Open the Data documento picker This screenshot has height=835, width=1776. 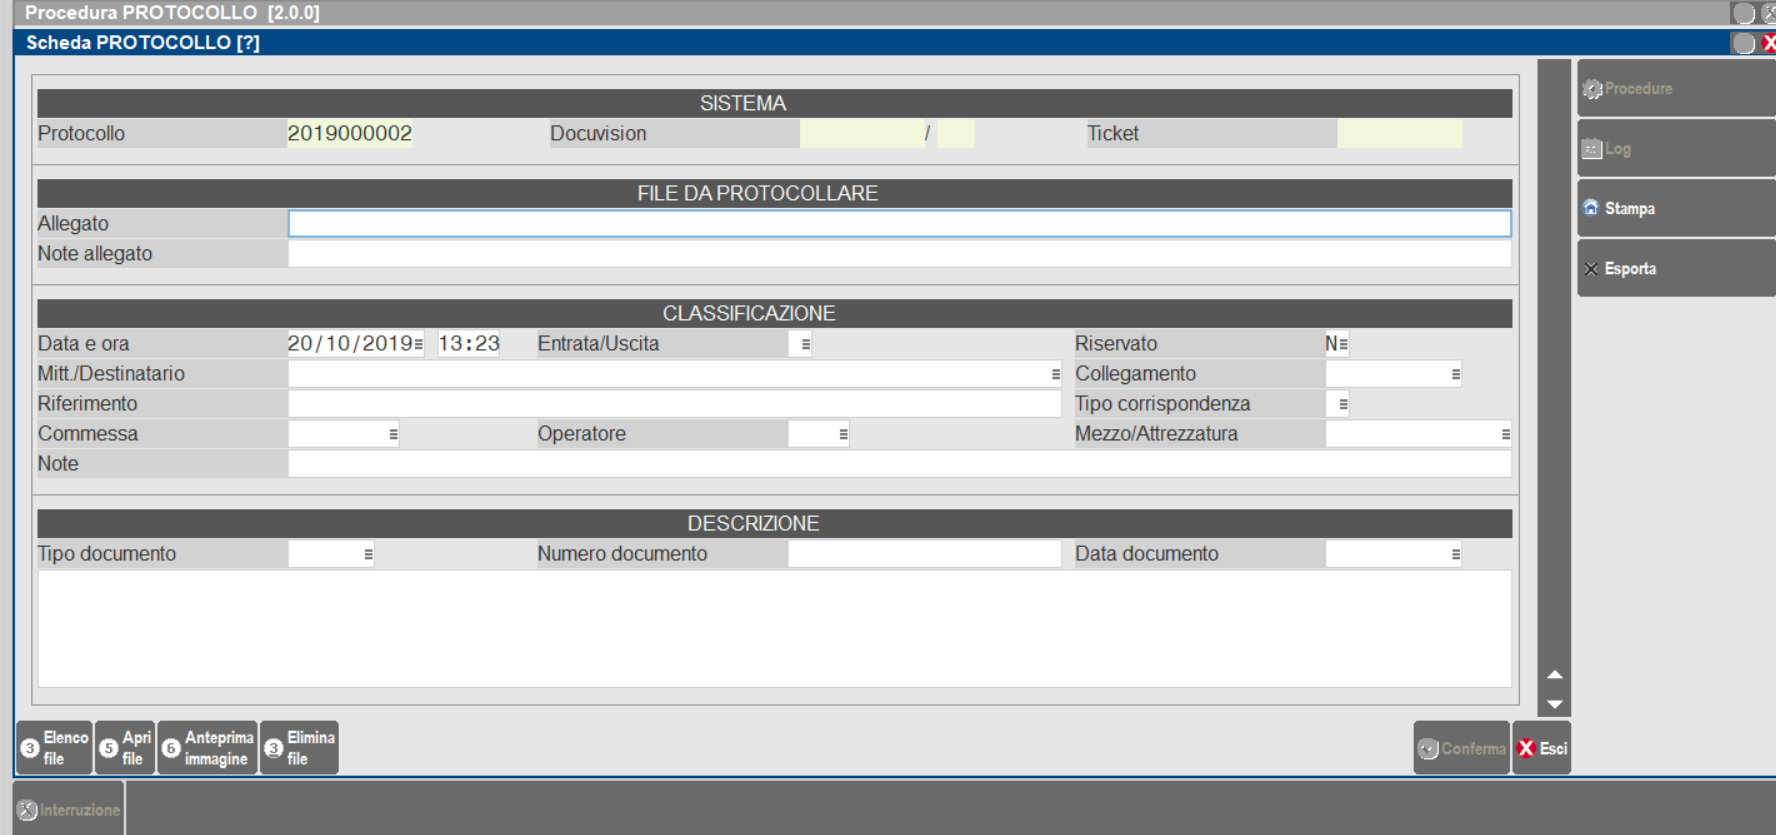tap(1455, 554)
